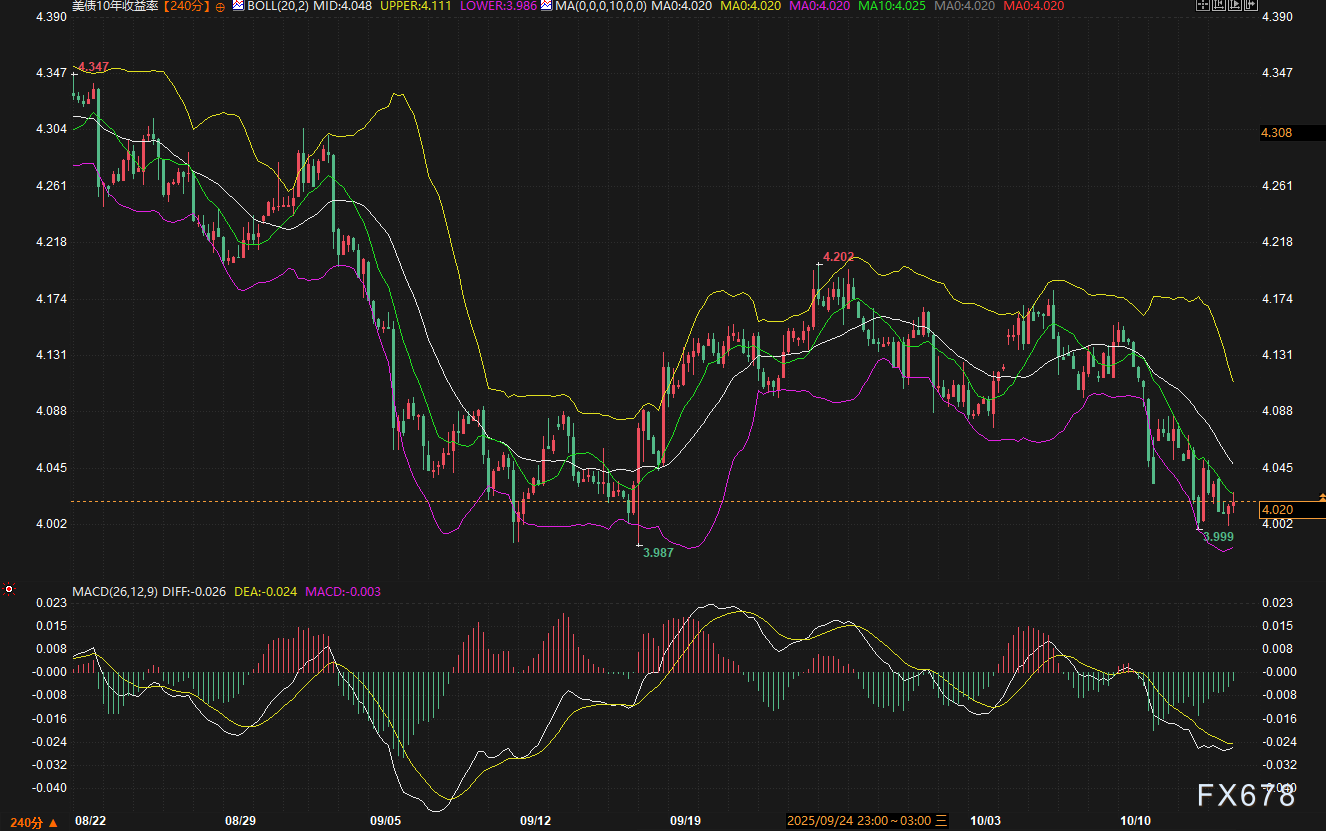Viewport: 1326px width, 831px height.
Task: Open the 【240分】 timeframe label in the title
Action: point(186,6)
